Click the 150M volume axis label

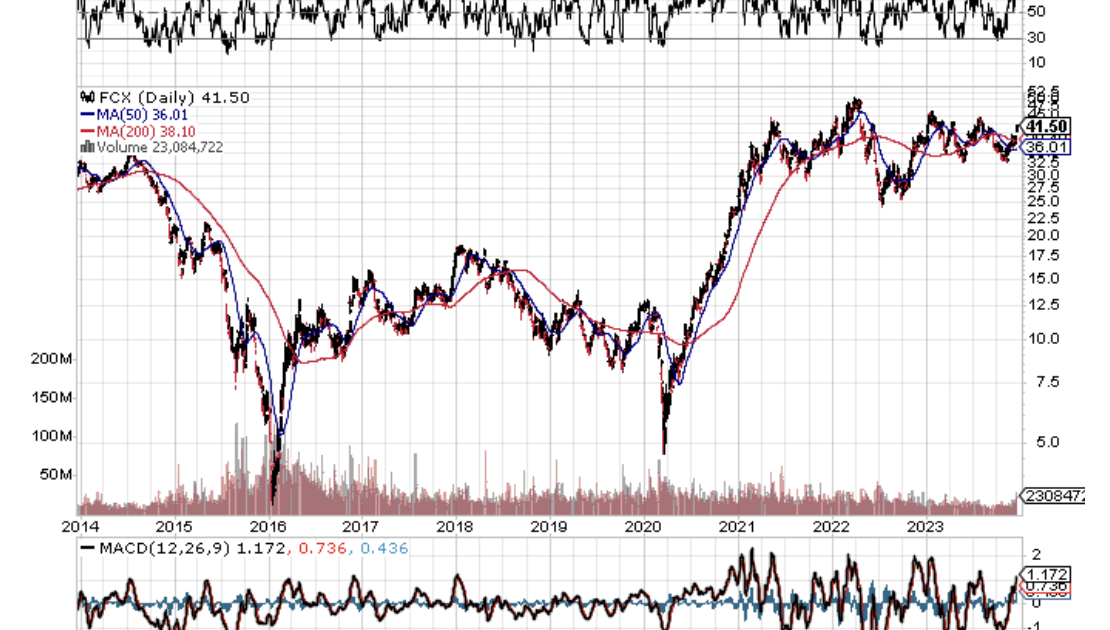point(51,398)
